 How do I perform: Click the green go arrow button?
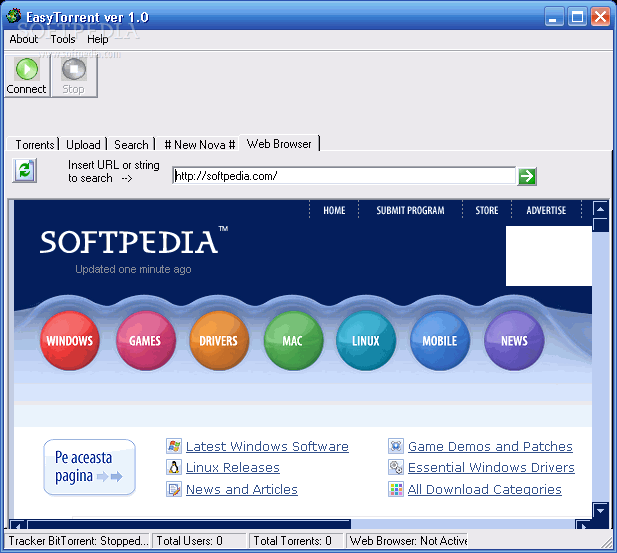pos(526,176)
